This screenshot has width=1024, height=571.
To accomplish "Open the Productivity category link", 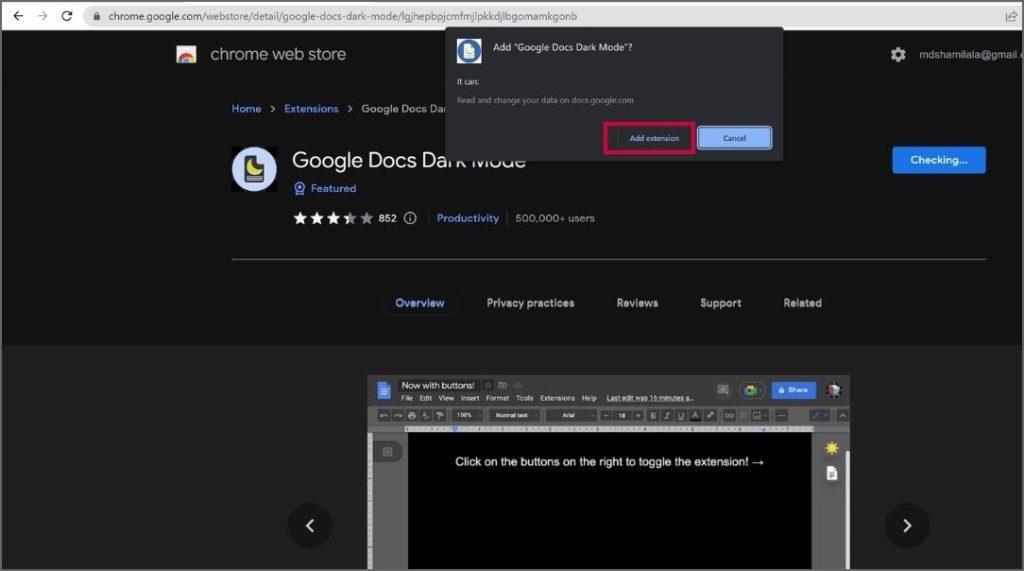I will click(468, 218).
